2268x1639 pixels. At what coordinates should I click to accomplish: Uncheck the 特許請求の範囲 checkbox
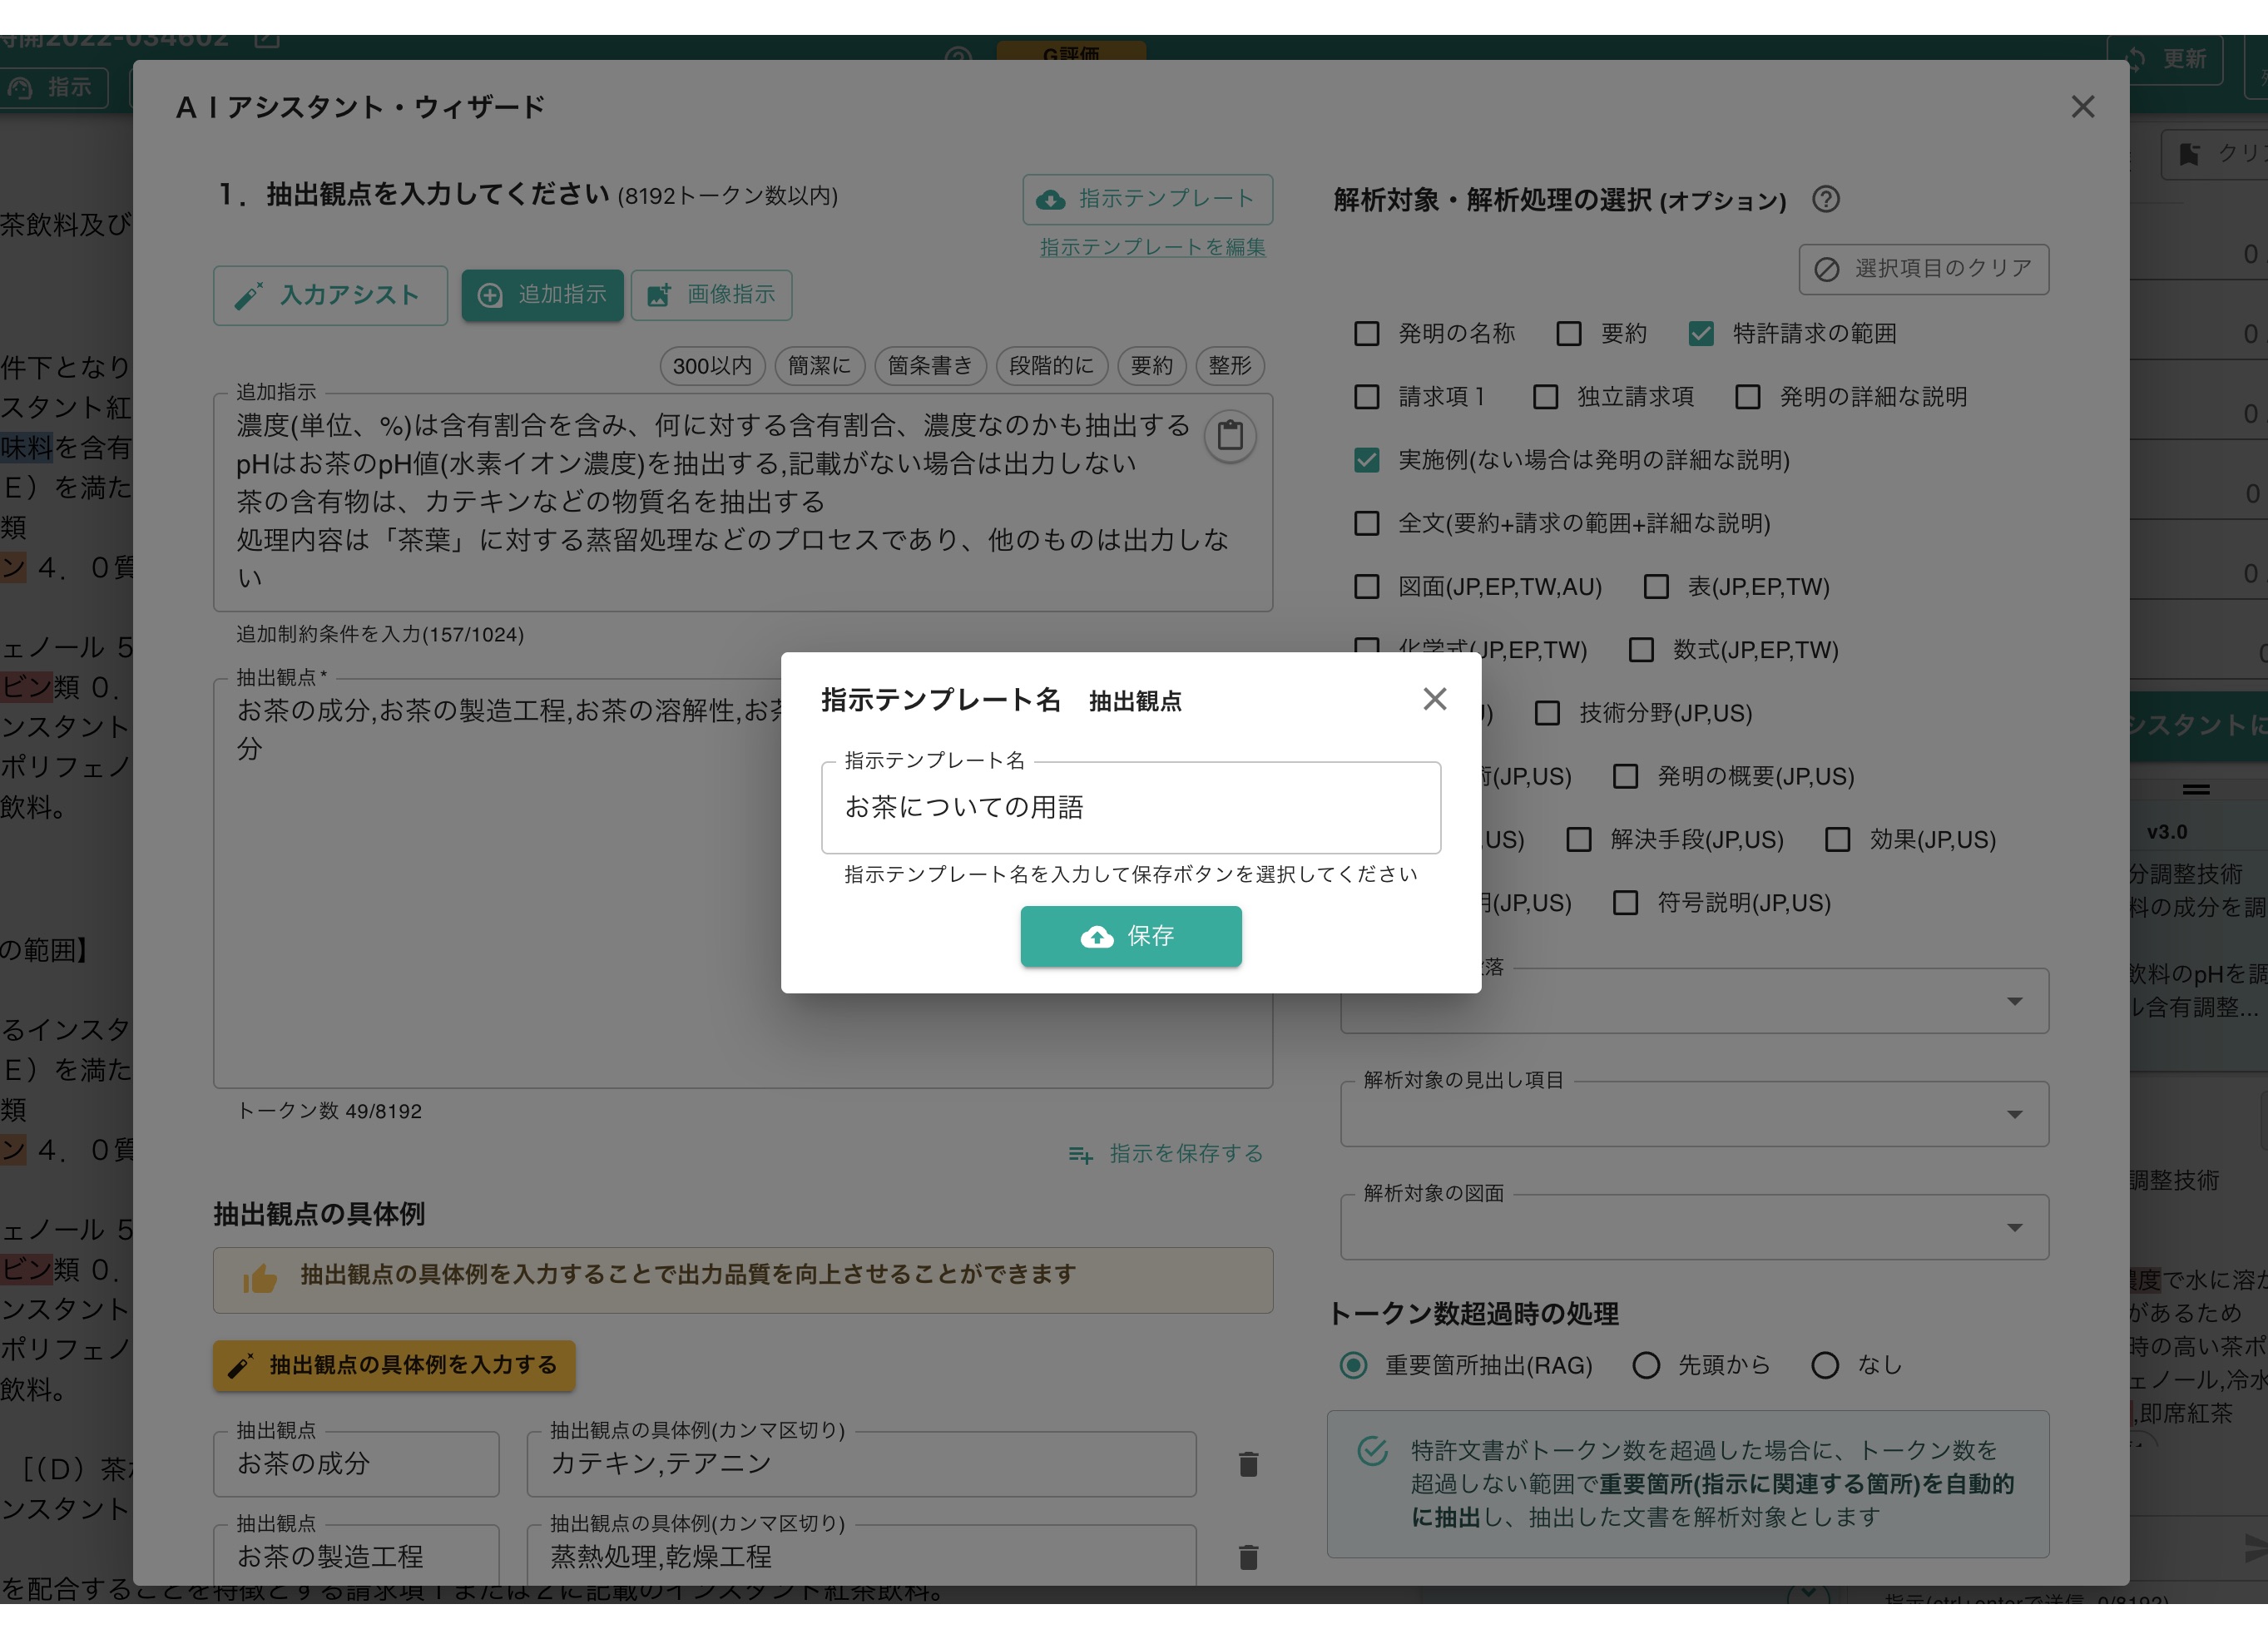point(1701,334)
